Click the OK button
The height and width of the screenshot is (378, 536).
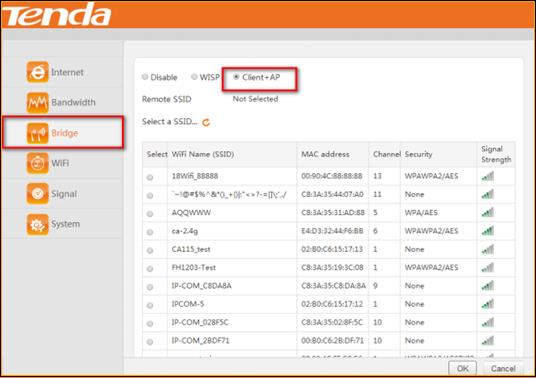click(x=463, y=368)
